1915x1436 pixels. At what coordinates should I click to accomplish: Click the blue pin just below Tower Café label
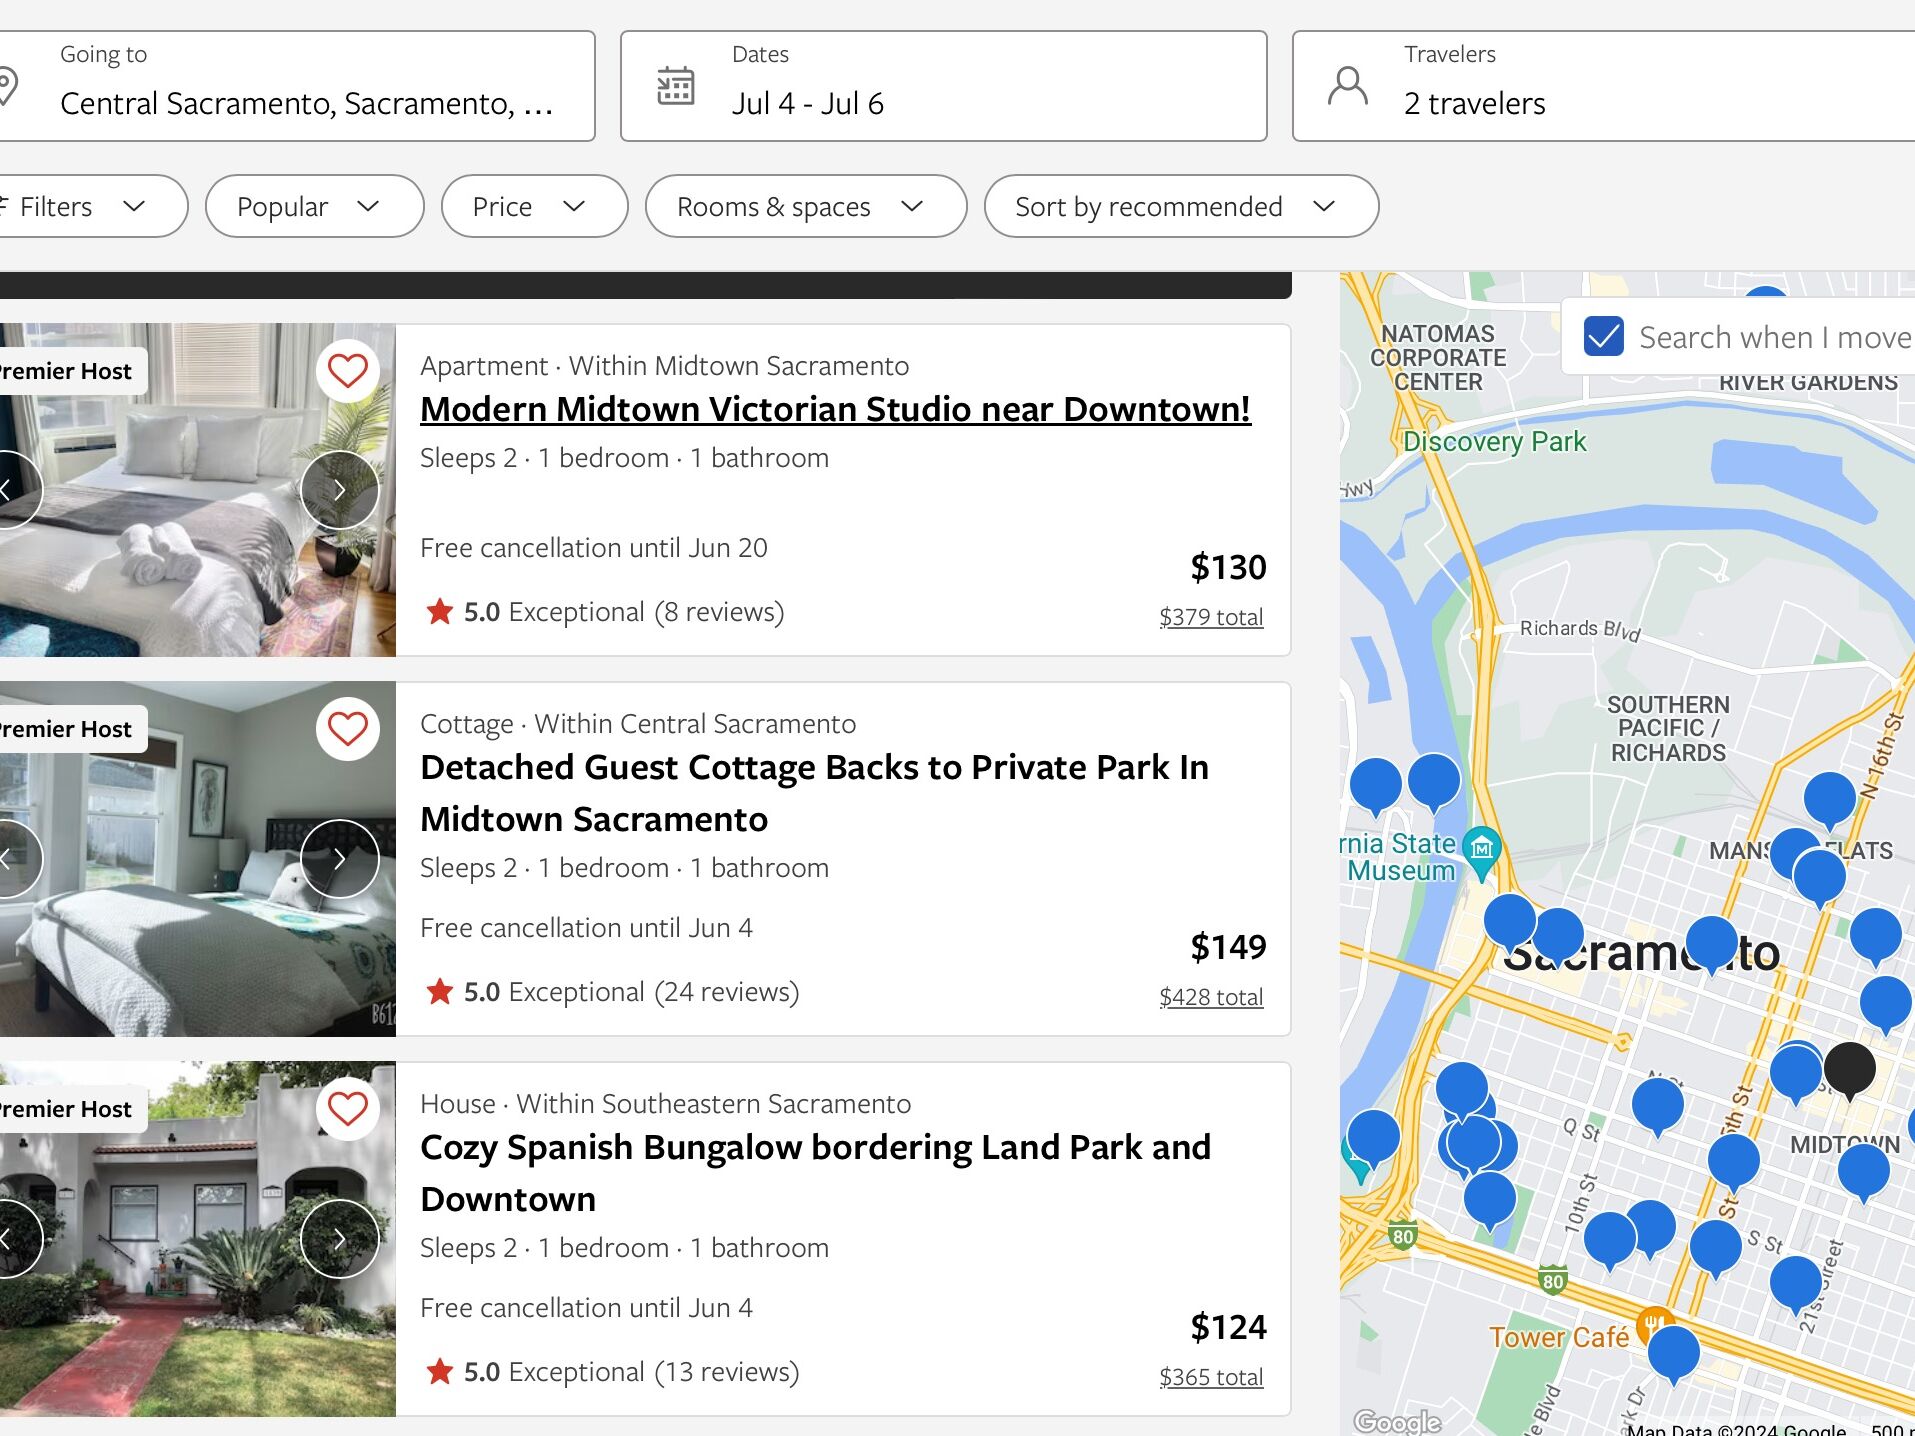tap(1673, 1353)
